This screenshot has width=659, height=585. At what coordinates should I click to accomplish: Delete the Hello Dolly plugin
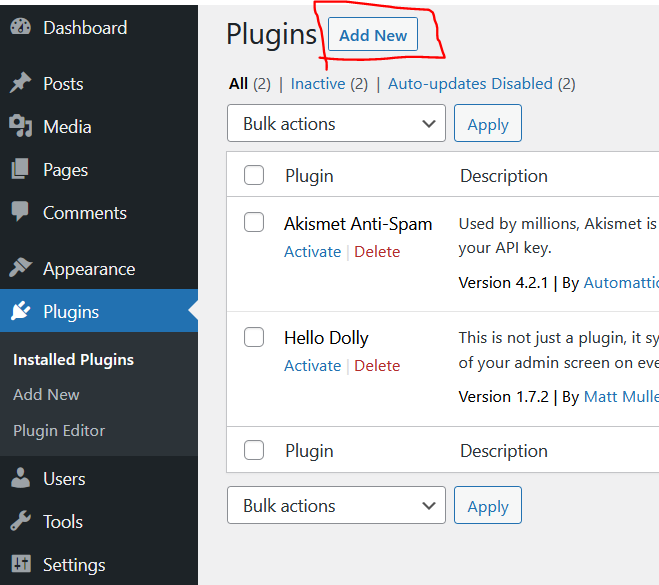pyautogui.click(x=377, y=366)
